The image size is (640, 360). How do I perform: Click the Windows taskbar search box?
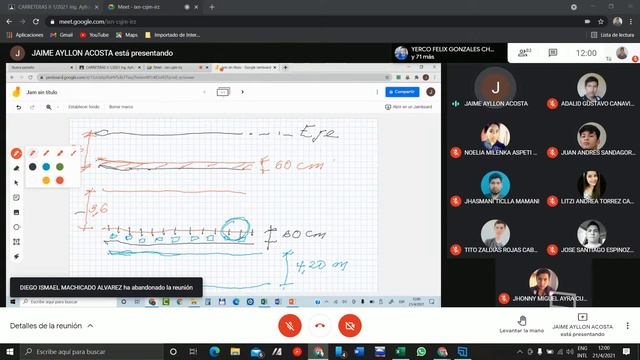[x=91, y=351]
